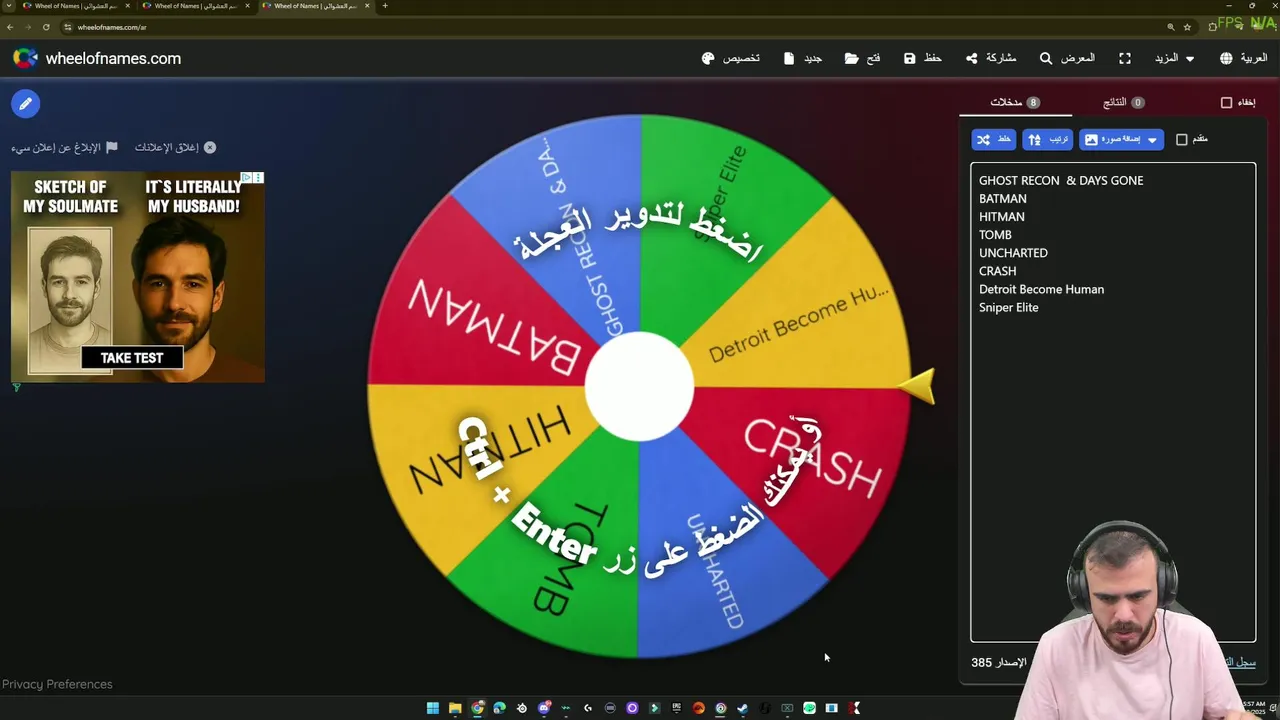
Task: Open the المعرض gallery search
Action: click(1067, 58)
